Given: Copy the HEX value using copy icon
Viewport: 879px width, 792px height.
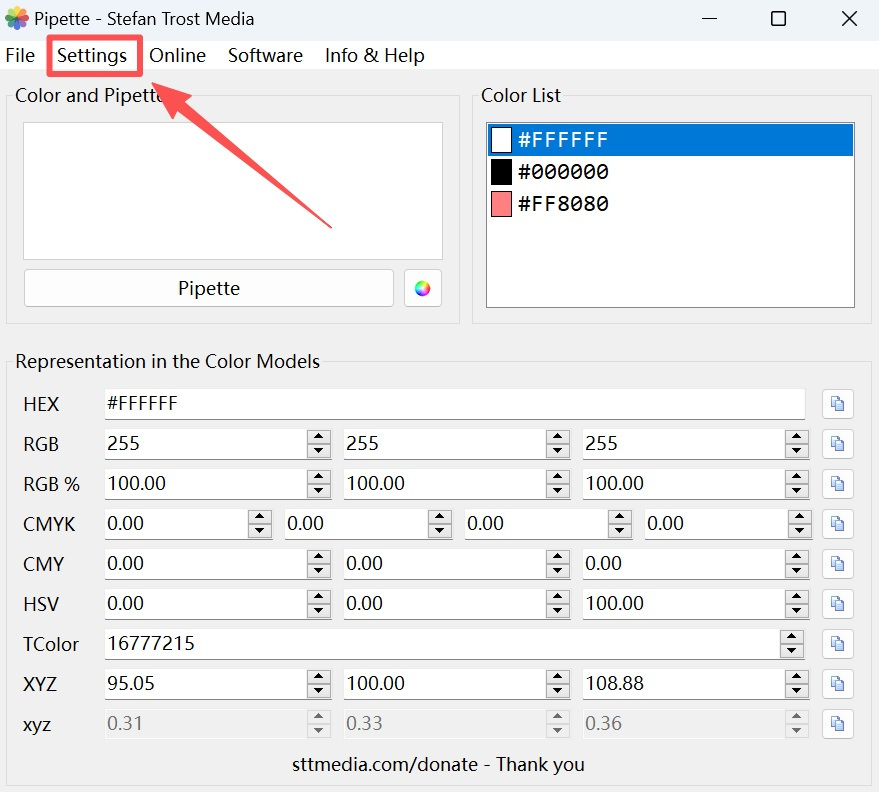Looking at the screenshot, I should click(838, 404).
